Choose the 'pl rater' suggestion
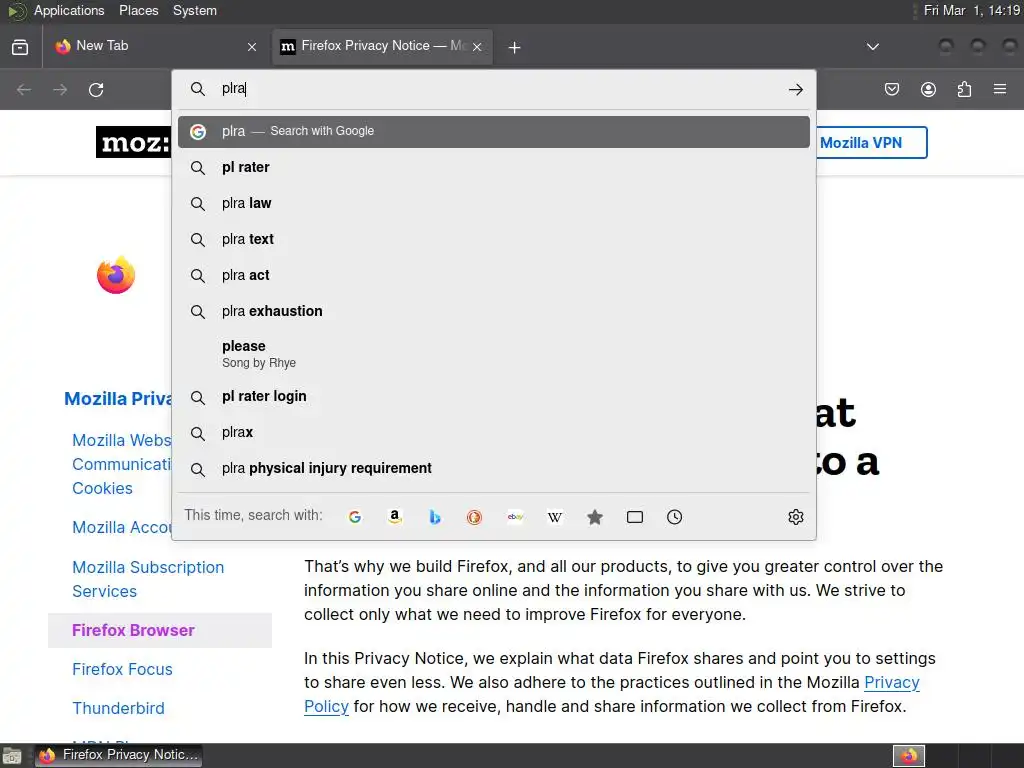1024x768 pixels. click(x=494, y=168)
